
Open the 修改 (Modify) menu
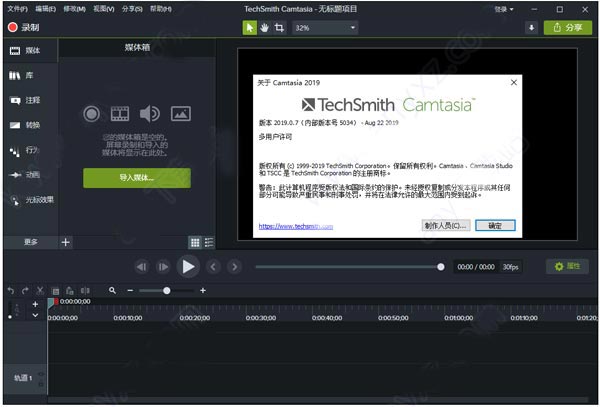coord(74,8)
